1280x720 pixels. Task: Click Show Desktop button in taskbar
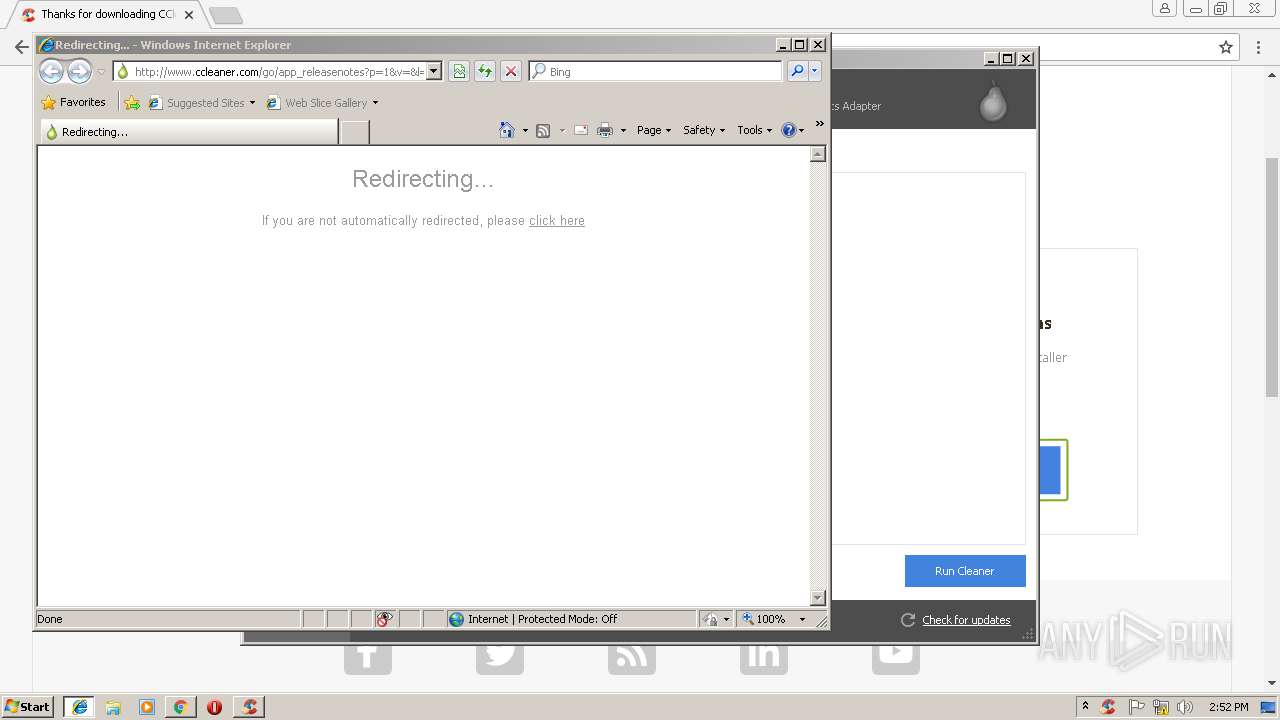point(1270,707)
